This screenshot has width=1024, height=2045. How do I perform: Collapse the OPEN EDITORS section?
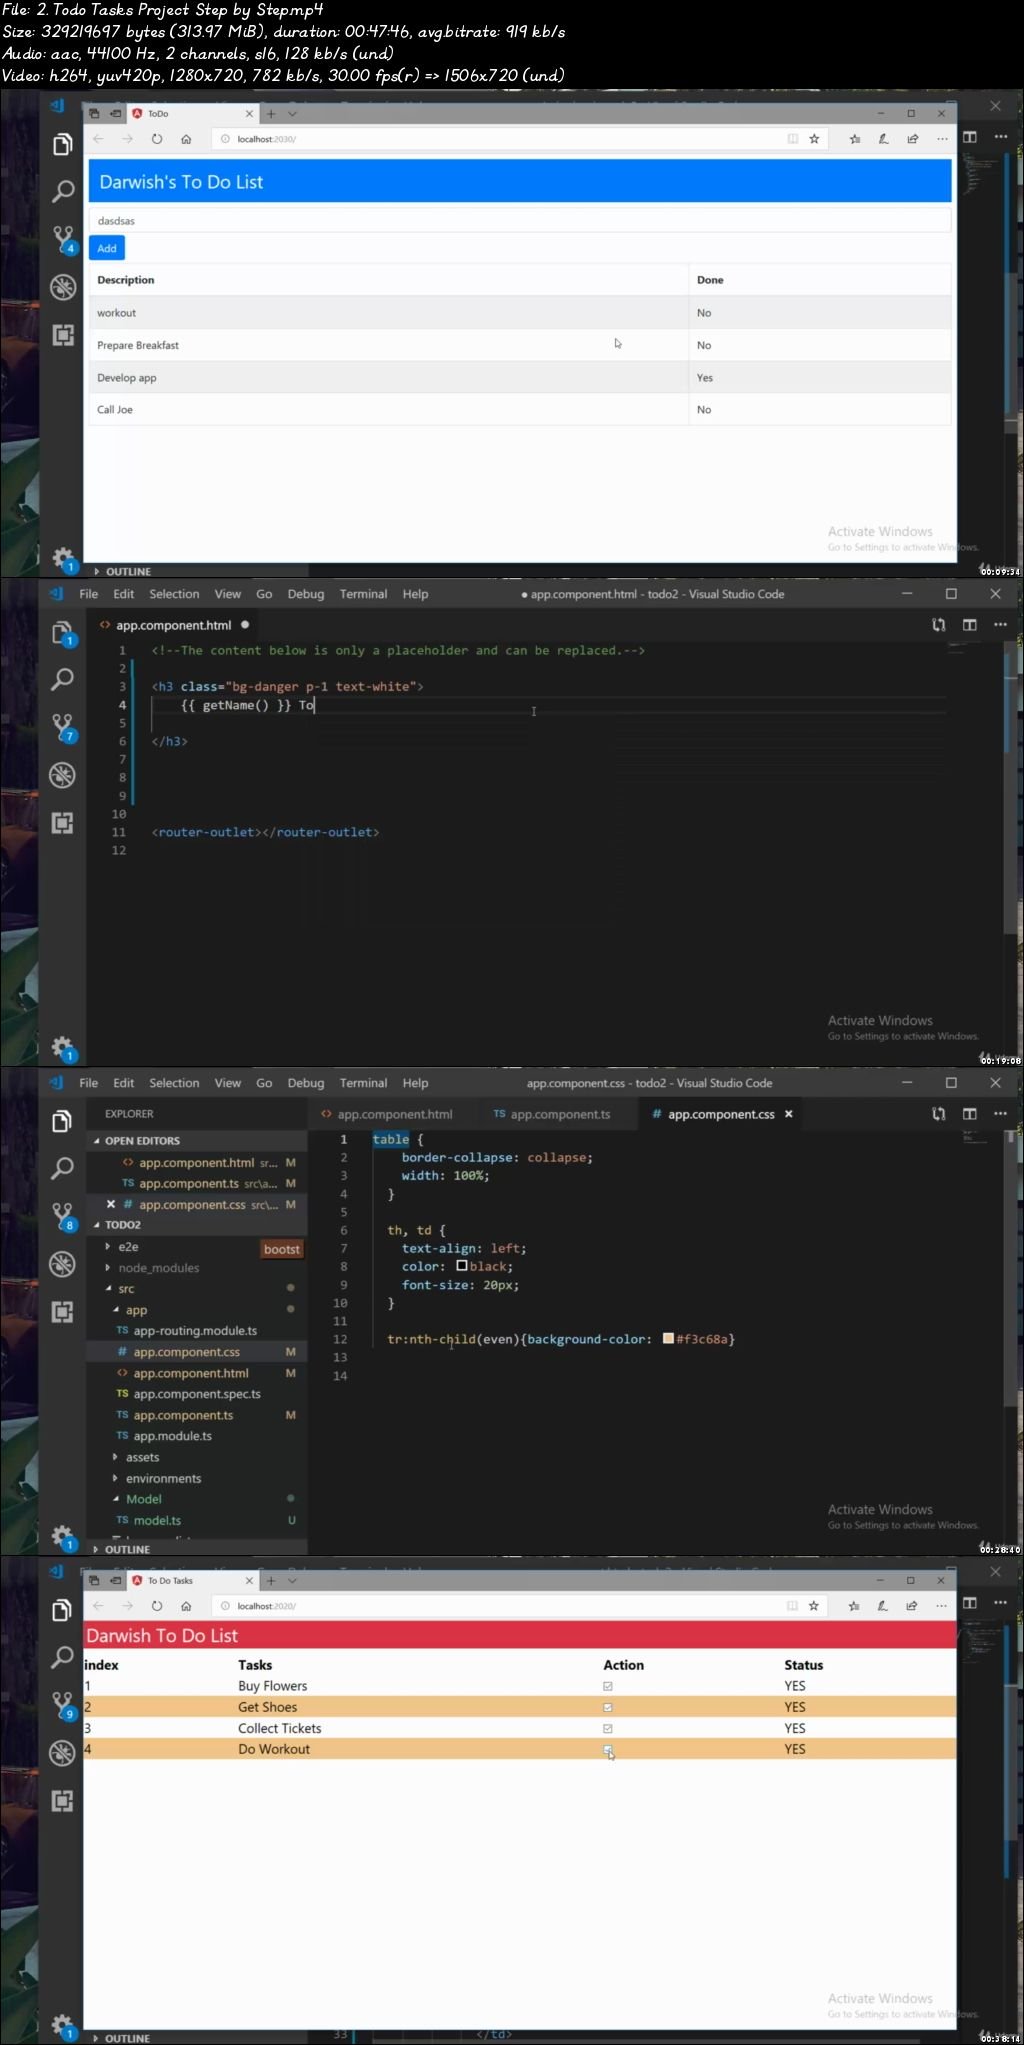coord(97,1141)
